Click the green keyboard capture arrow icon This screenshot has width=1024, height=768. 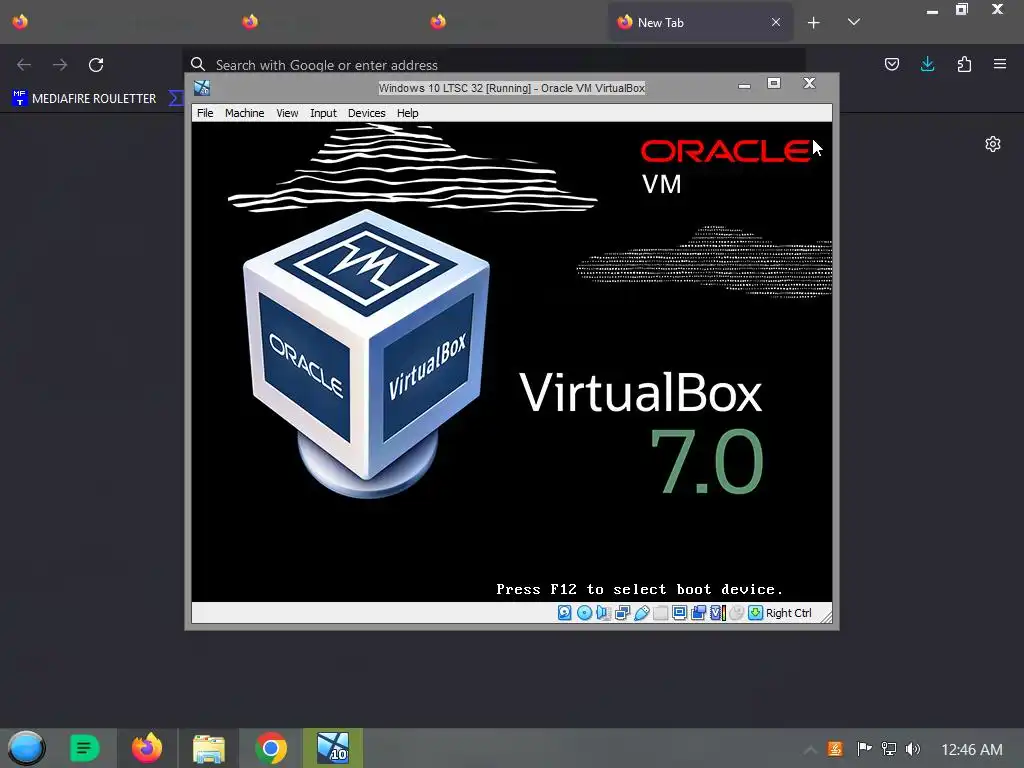click(756, 613)
